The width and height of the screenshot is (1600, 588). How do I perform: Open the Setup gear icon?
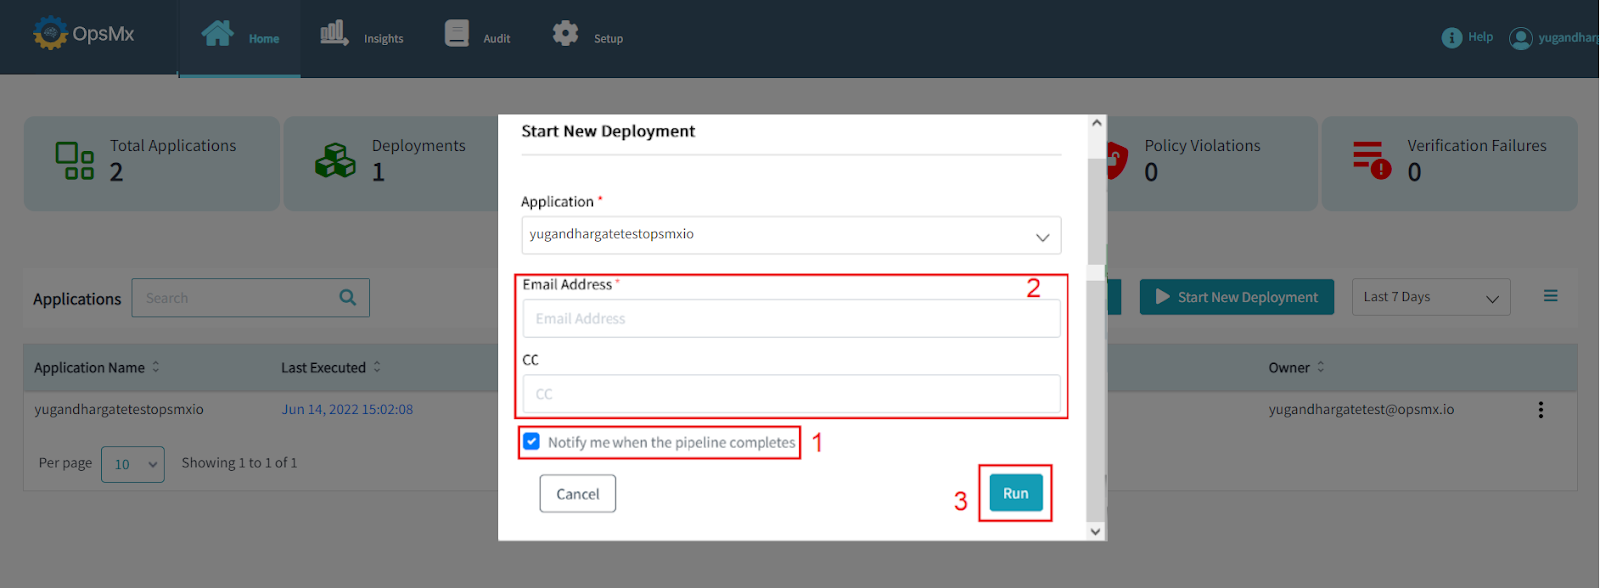click(x=566, y=34)
